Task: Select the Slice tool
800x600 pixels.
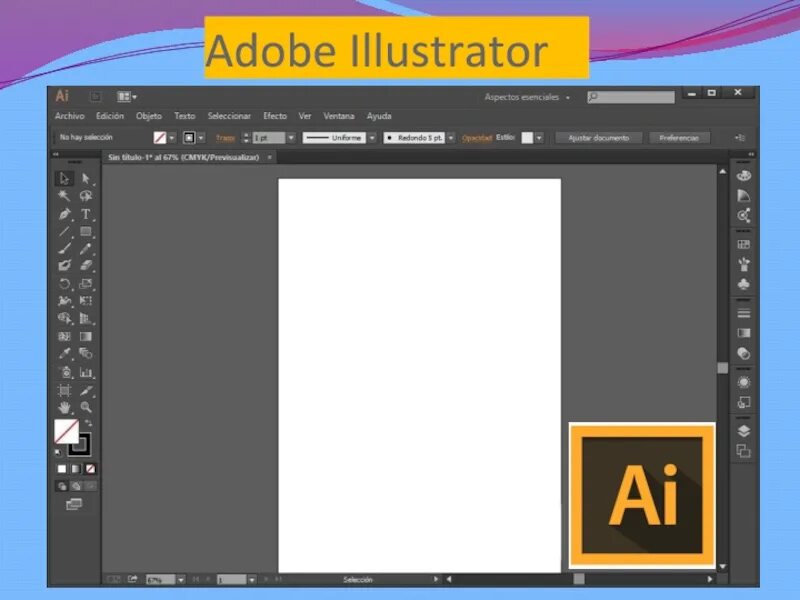Action: [86, 391]
